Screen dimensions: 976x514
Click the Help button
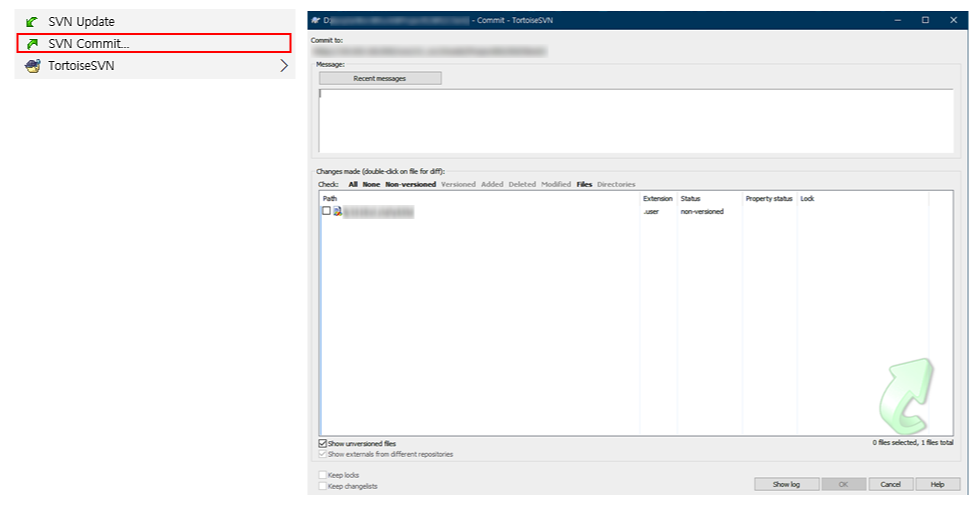937,484
